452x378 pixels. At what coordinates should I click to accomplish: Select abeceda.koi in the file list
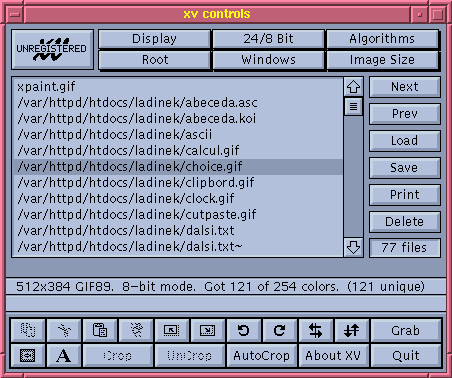178,119
